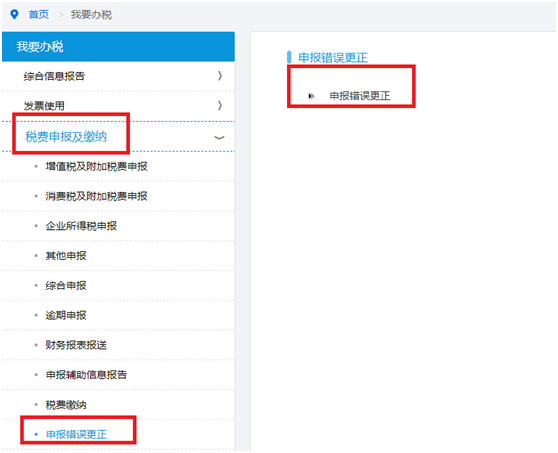558x453 pixels.
Task: Select the 税费申报及缴纳 menu heading
Action: [x=66, y=137]
